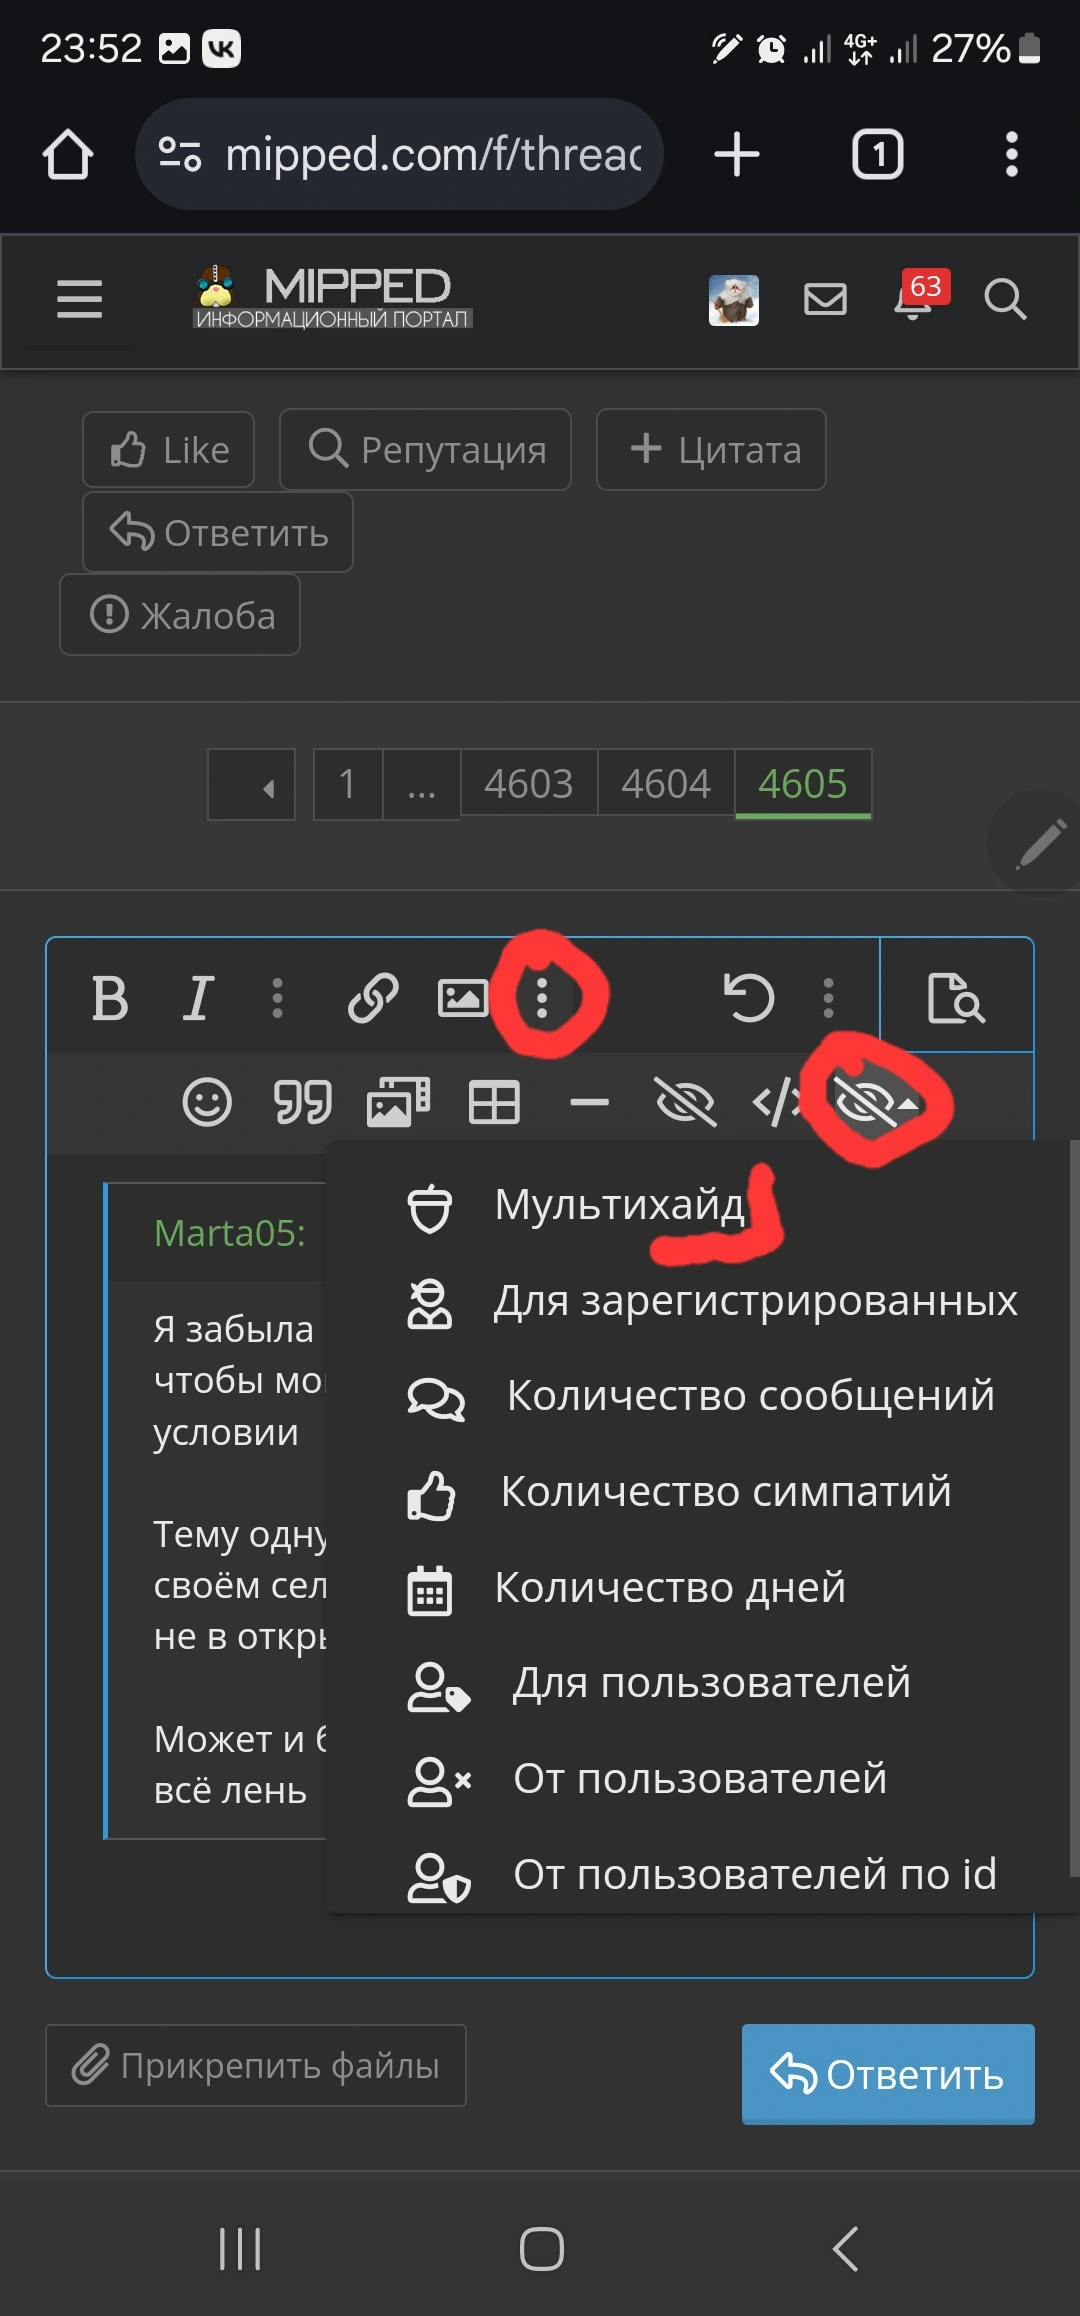Select current page 4605
Image resolution: width=1080 pixels, height=2316 pixels.
pyautogui.click(x=803, y=785)
